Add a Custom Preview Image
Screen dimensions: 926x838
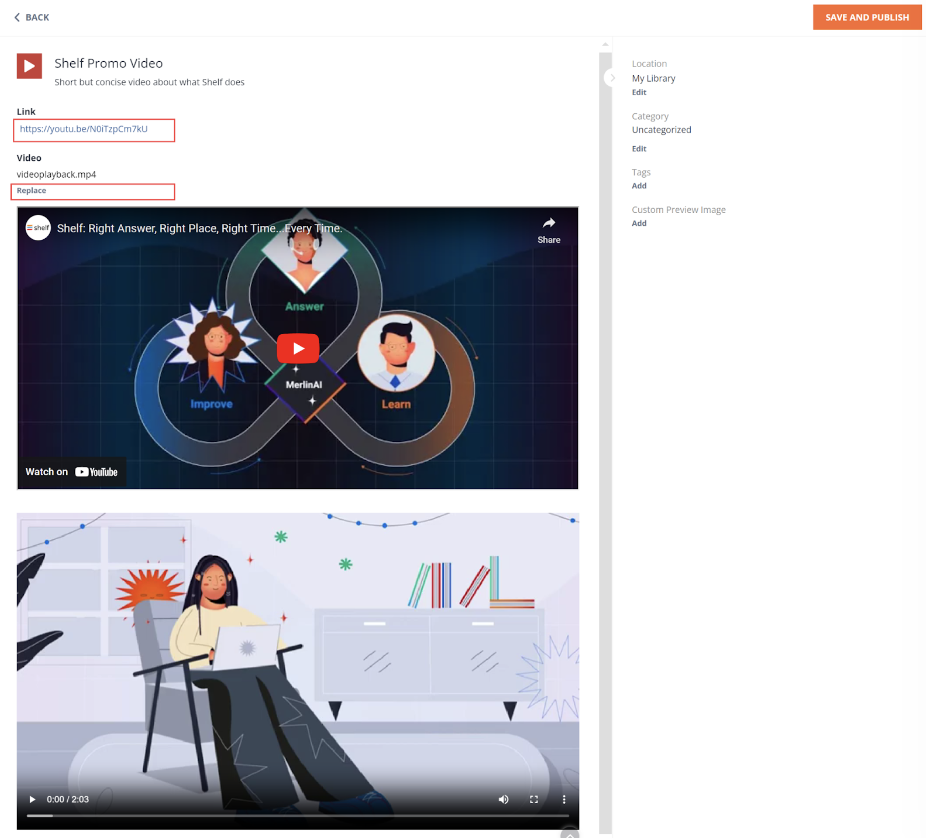coord(639,223)
